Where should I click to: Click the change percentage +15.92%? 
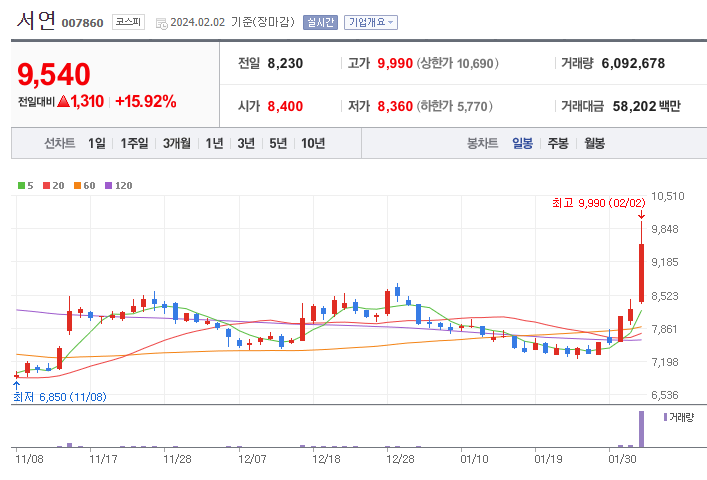click(146, 101)
